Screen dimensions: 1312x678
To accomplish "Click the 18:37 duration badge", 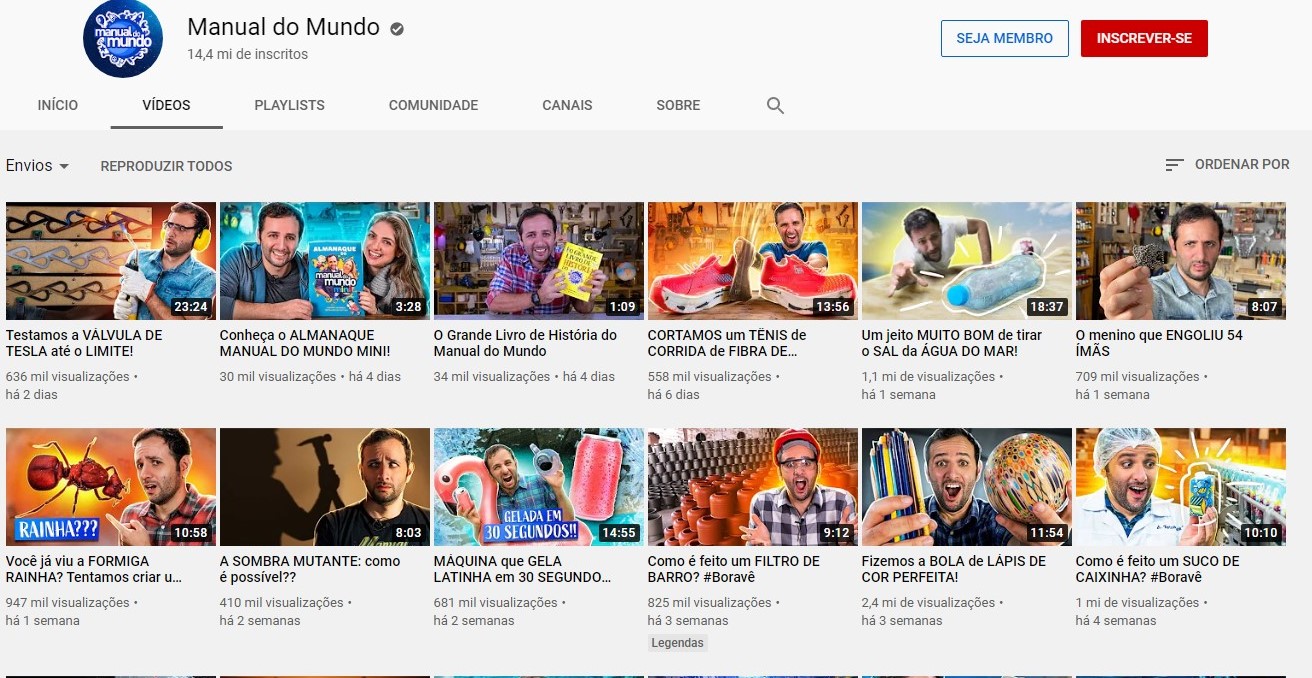I will [x=1046, y=307].
